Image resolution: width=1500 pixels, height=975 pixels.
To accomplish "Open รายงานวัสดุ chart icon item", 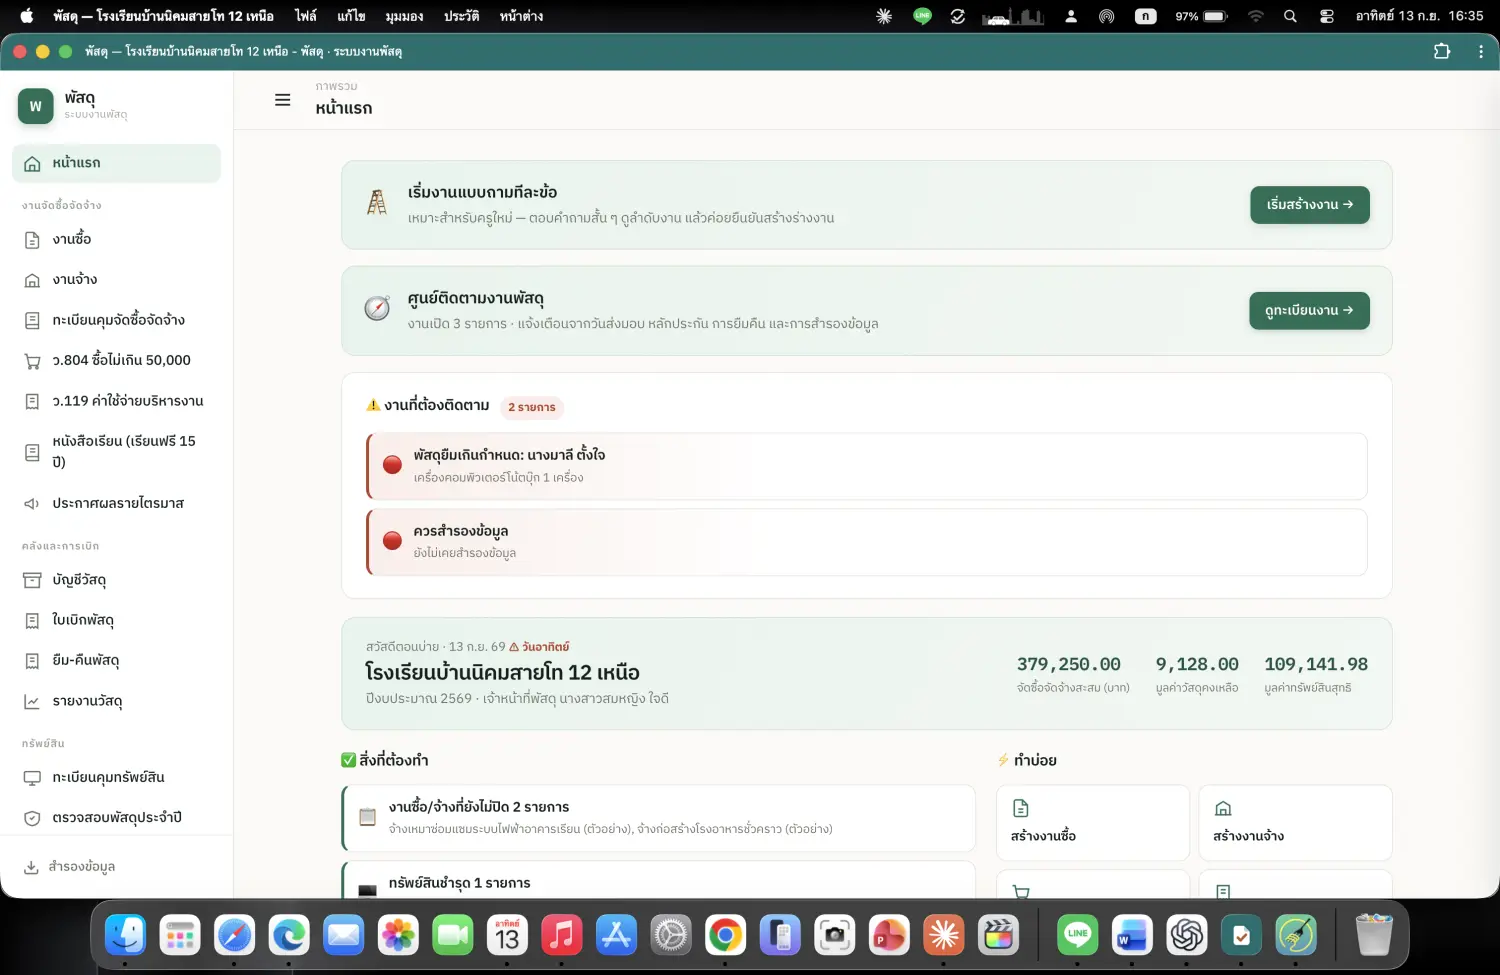I will point(117,702).
